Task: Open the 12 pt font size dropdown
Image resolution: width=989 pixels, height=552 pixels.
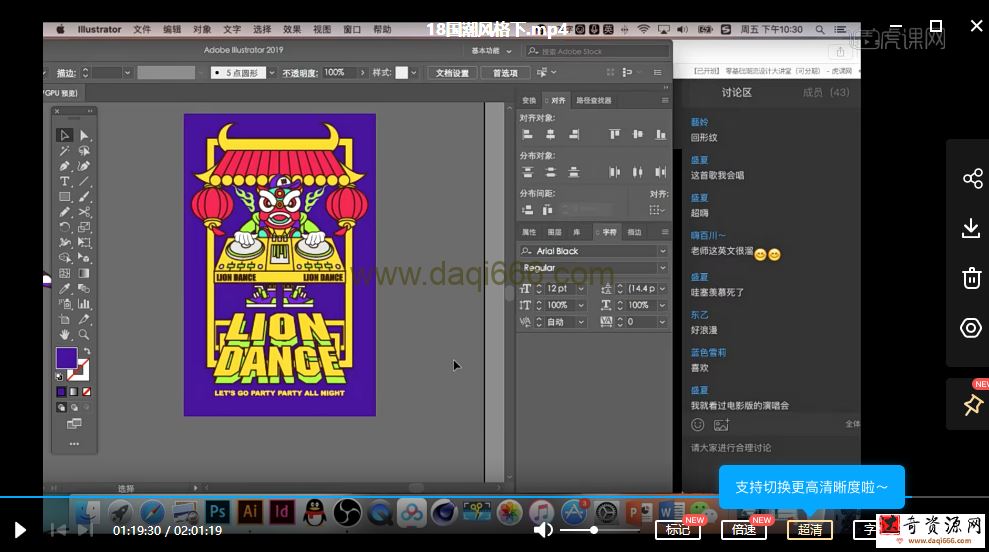Action: coord(581,288)
